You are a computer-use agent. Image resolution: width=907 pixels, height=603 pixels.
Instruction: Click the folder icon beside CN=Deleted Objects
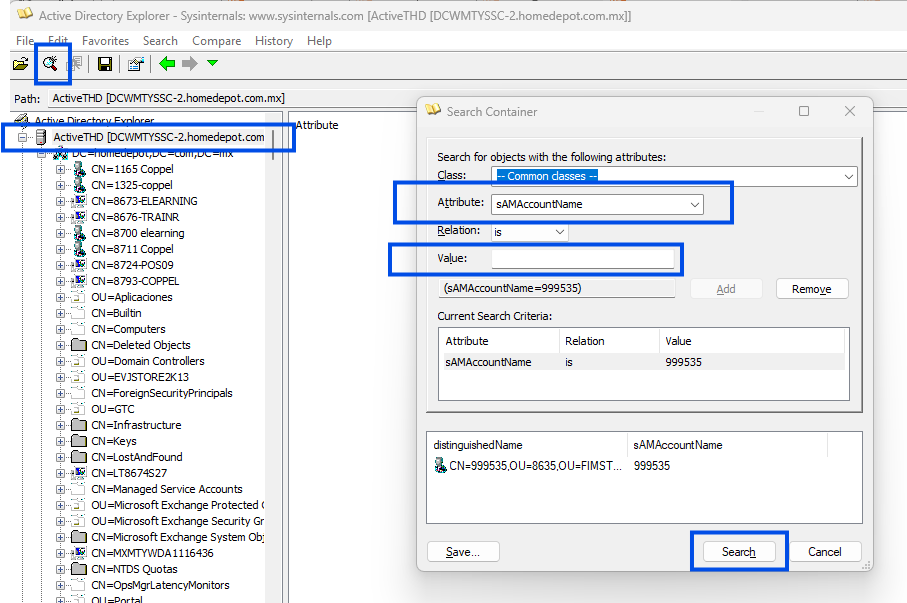pyautogui.click(x=79, y=345)
